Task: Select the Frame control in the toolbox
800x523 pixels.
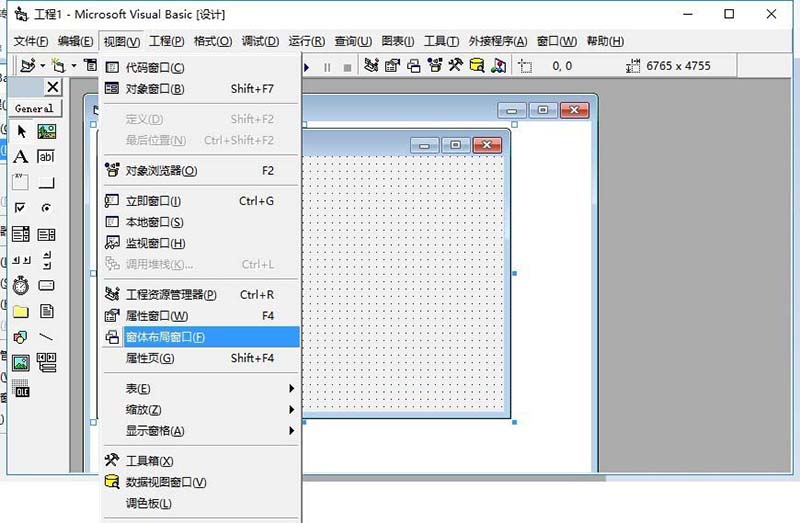Action: click(x=21, y=182)
